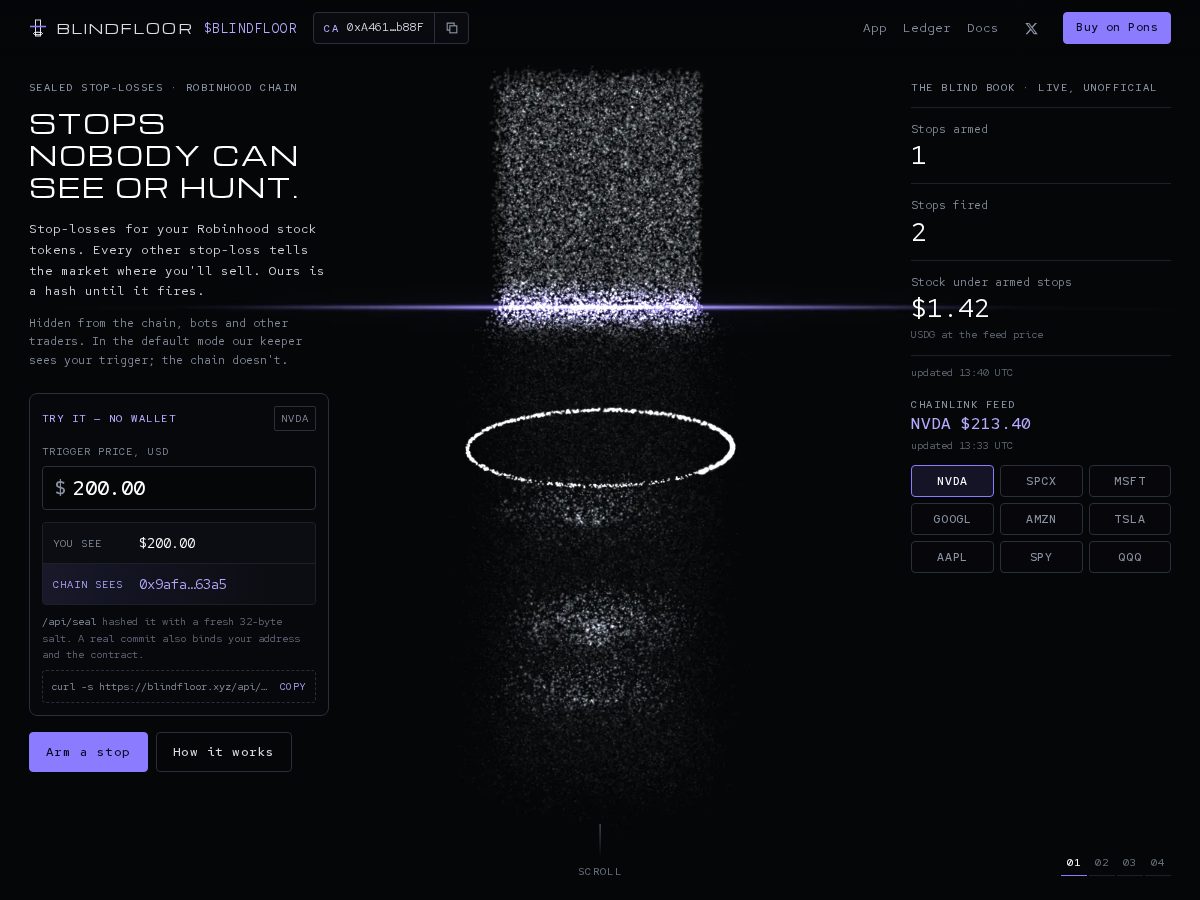Click the 'updated 13:33 UTC' timestamp
The image size is (1200, 900).
962,446
